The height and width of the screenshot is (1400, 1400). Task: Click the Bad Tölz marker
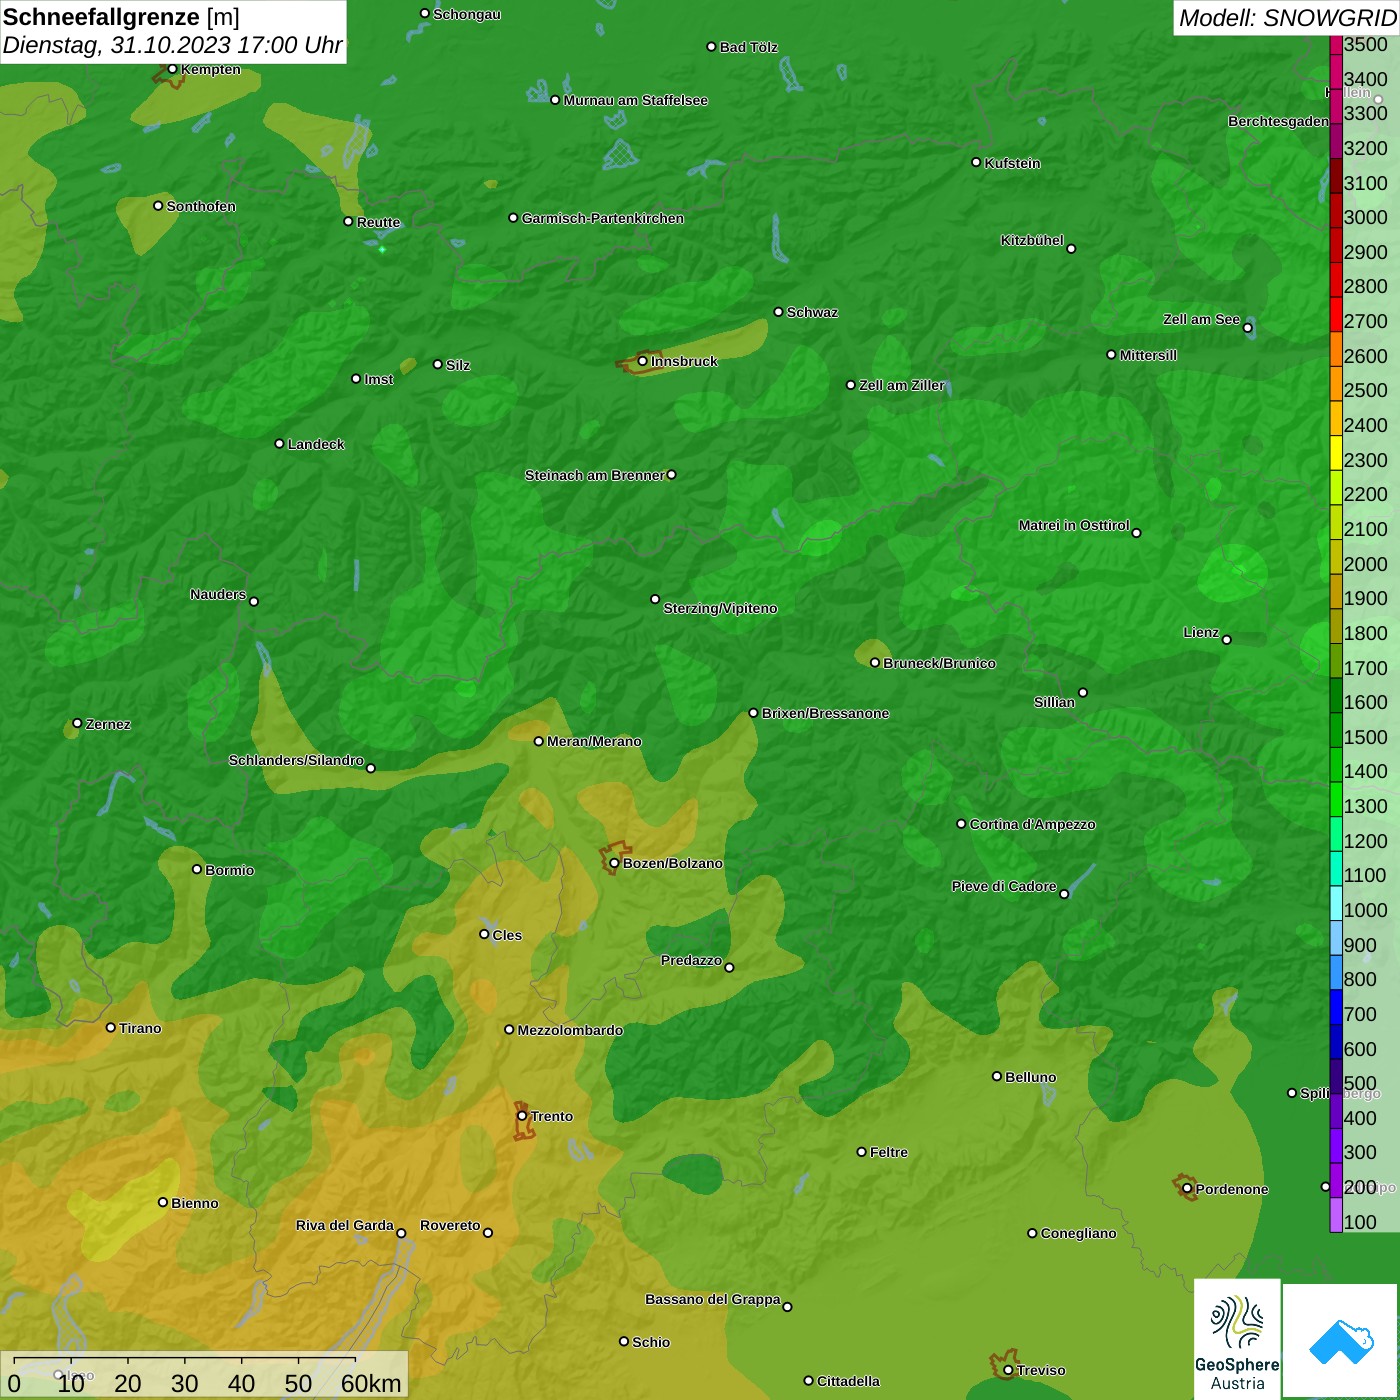(x=711, y=47)
